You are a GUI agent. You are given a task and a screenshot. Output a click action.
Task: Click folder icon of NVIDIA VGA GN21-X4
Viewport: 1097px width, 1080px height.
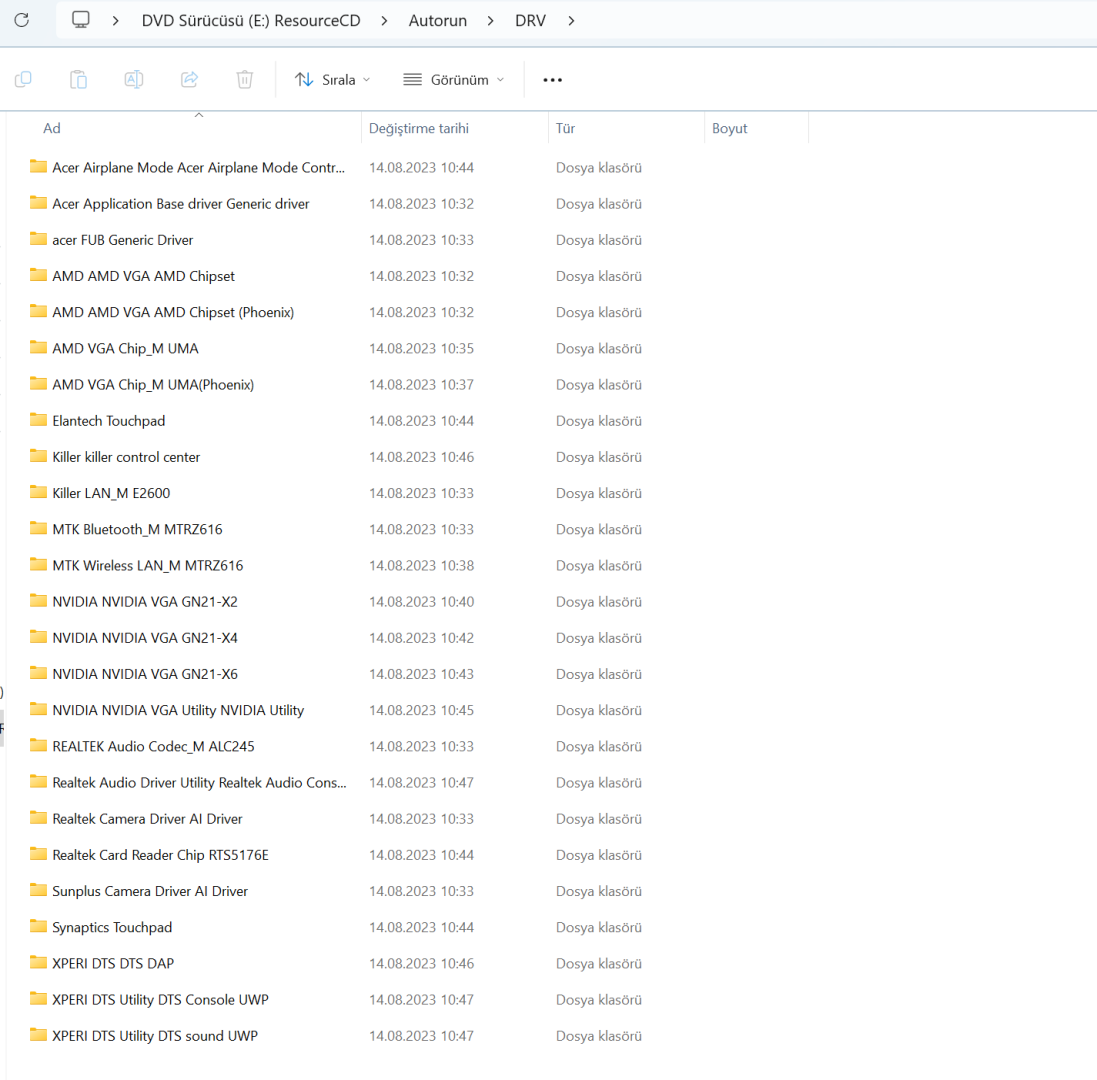[x=38, y=637]
